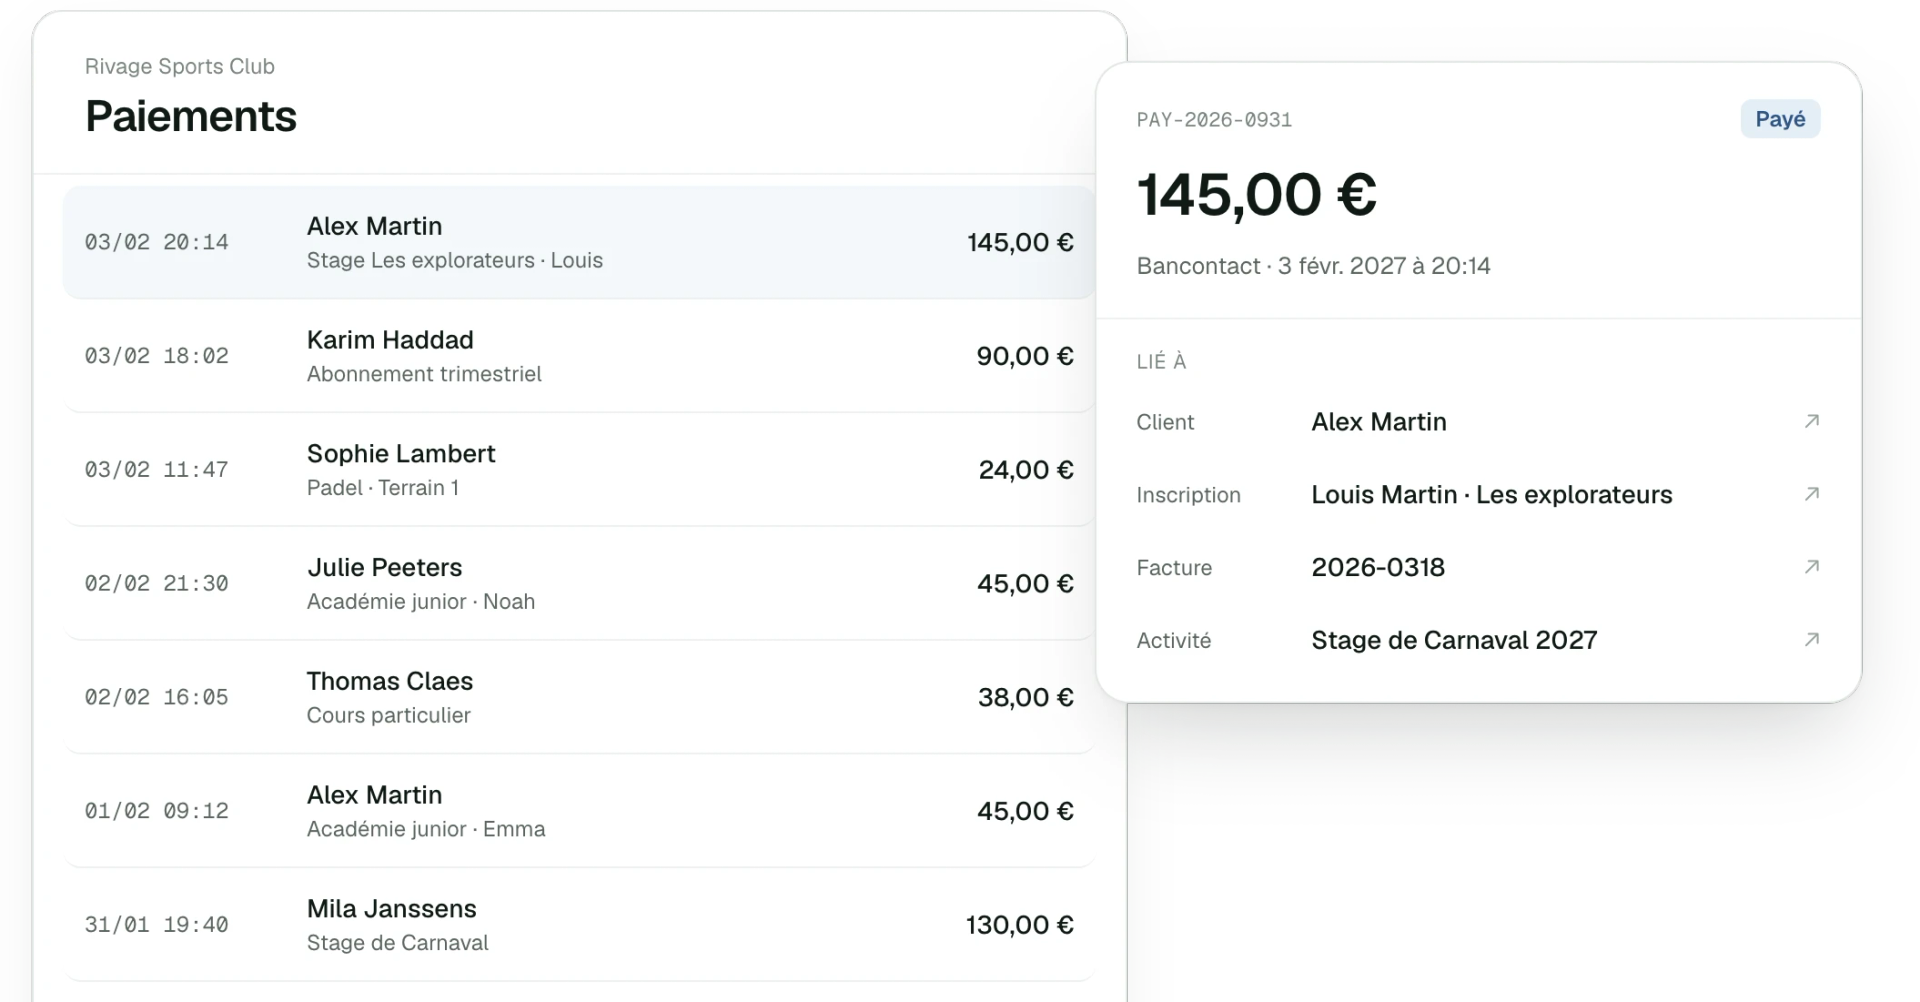Click client name Alex Martin in details
This screenshot has width=1920, height=1002.
1378,422
